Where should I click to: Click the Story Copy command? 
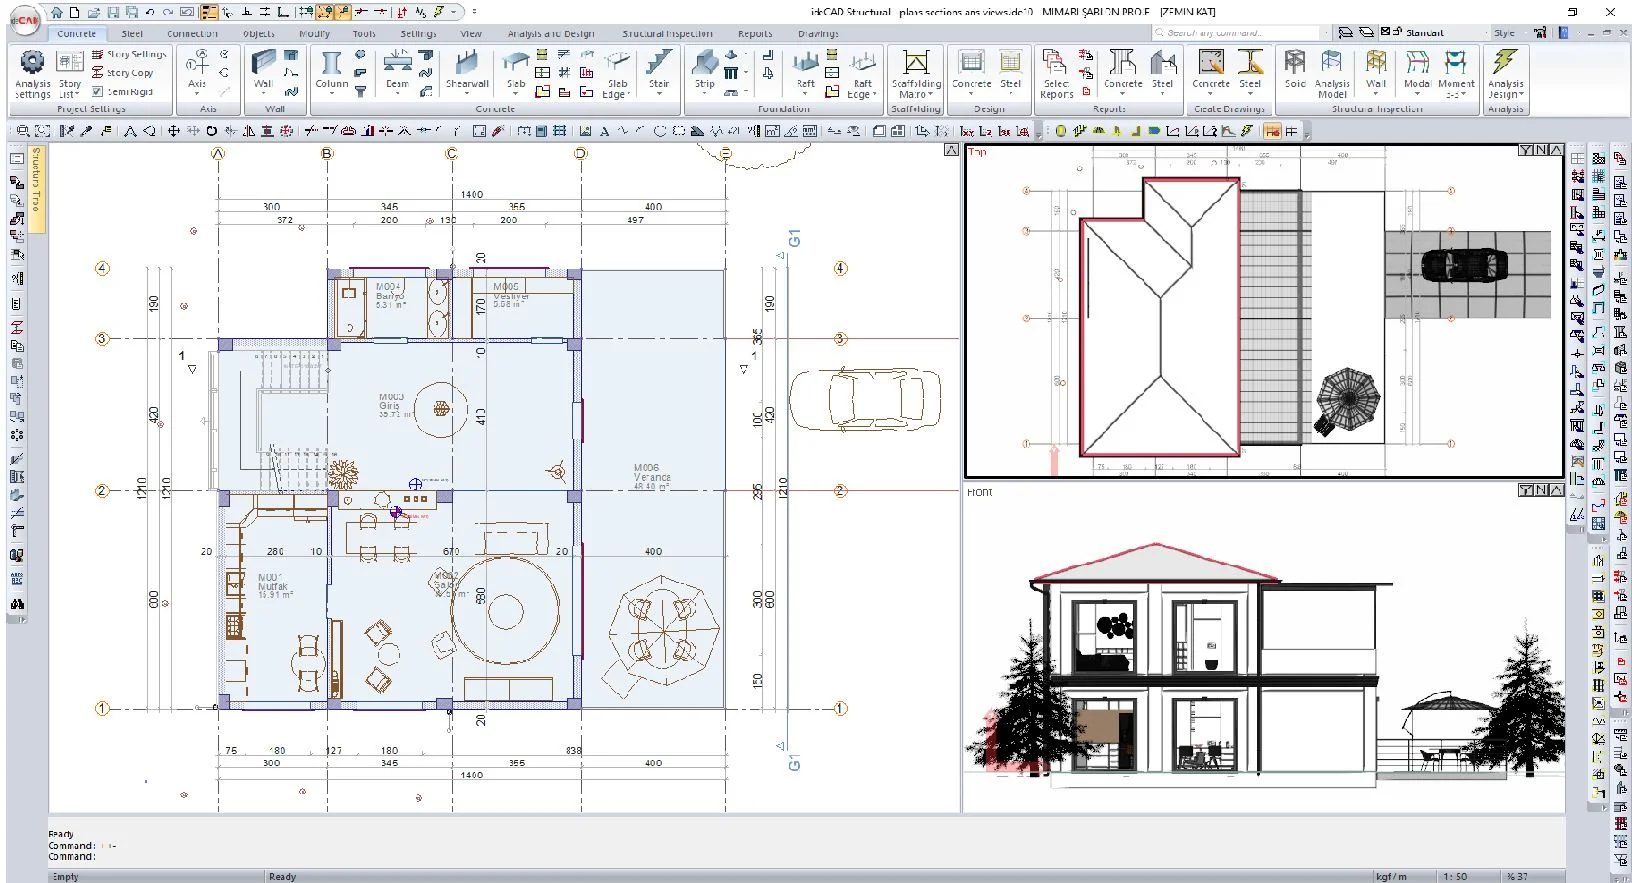tap(122, 72)
